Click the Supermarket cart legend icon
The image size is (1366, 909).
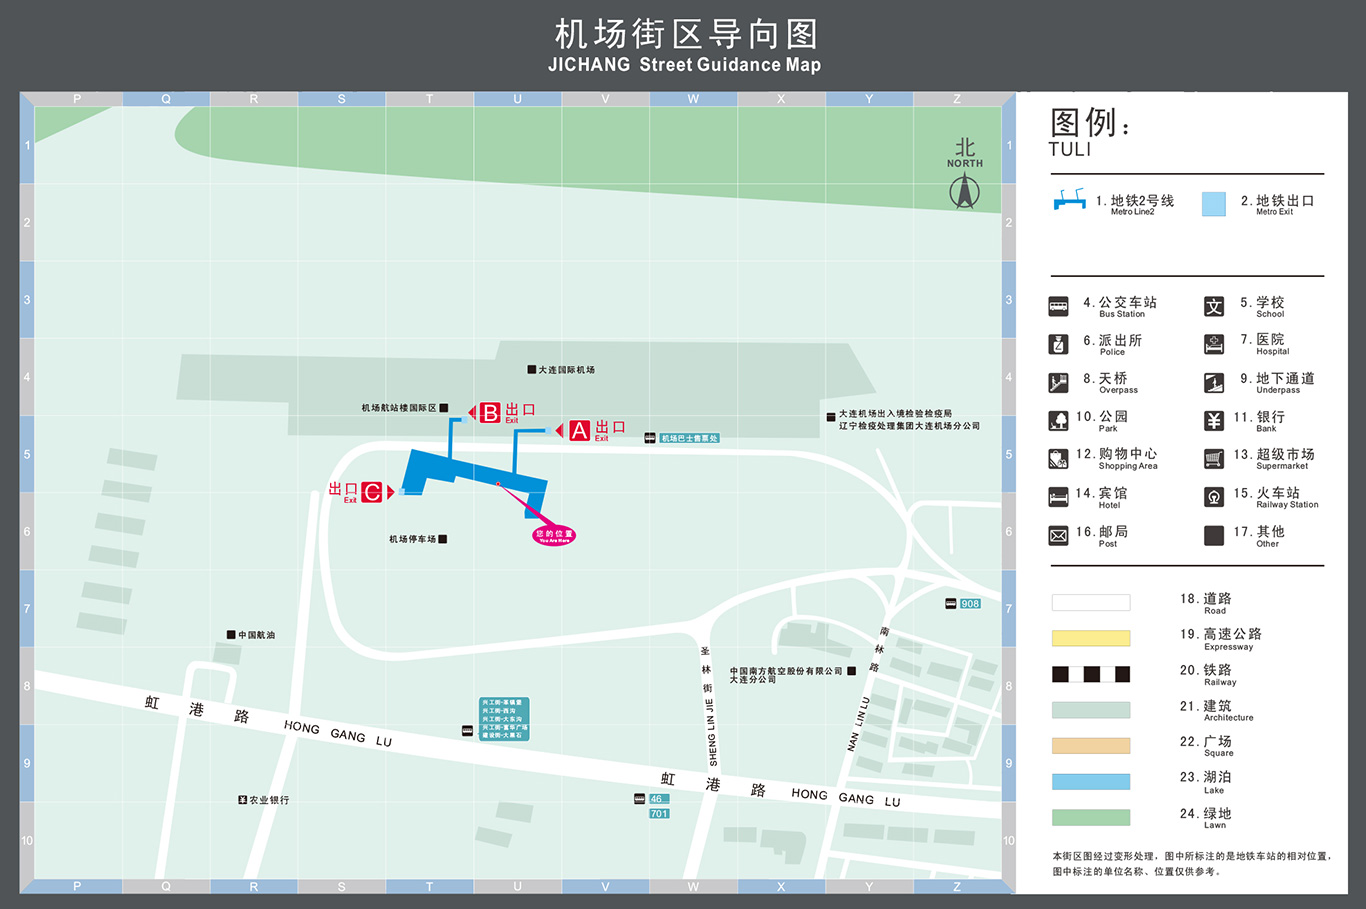[x=1213, y=459]
